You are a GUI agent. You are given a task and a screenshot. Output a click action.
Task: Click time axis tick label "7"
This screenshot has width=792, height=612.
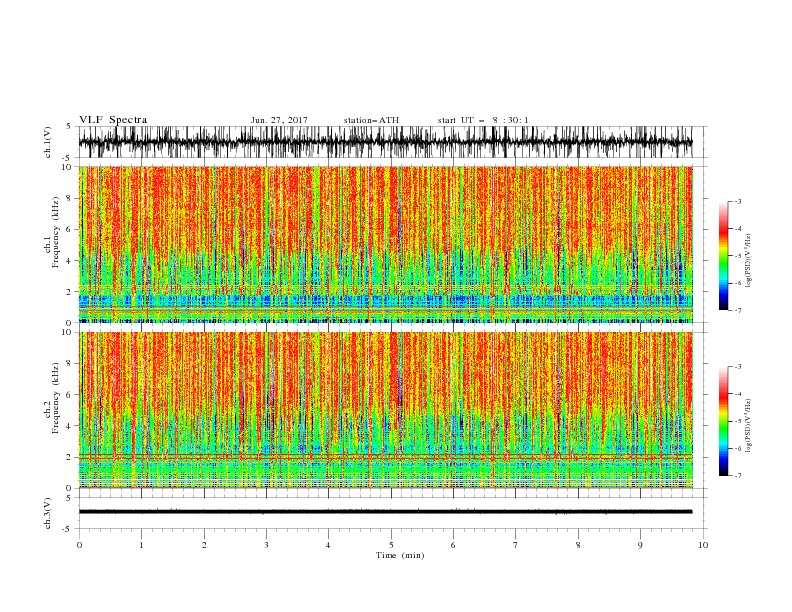[x=516, y=545]
